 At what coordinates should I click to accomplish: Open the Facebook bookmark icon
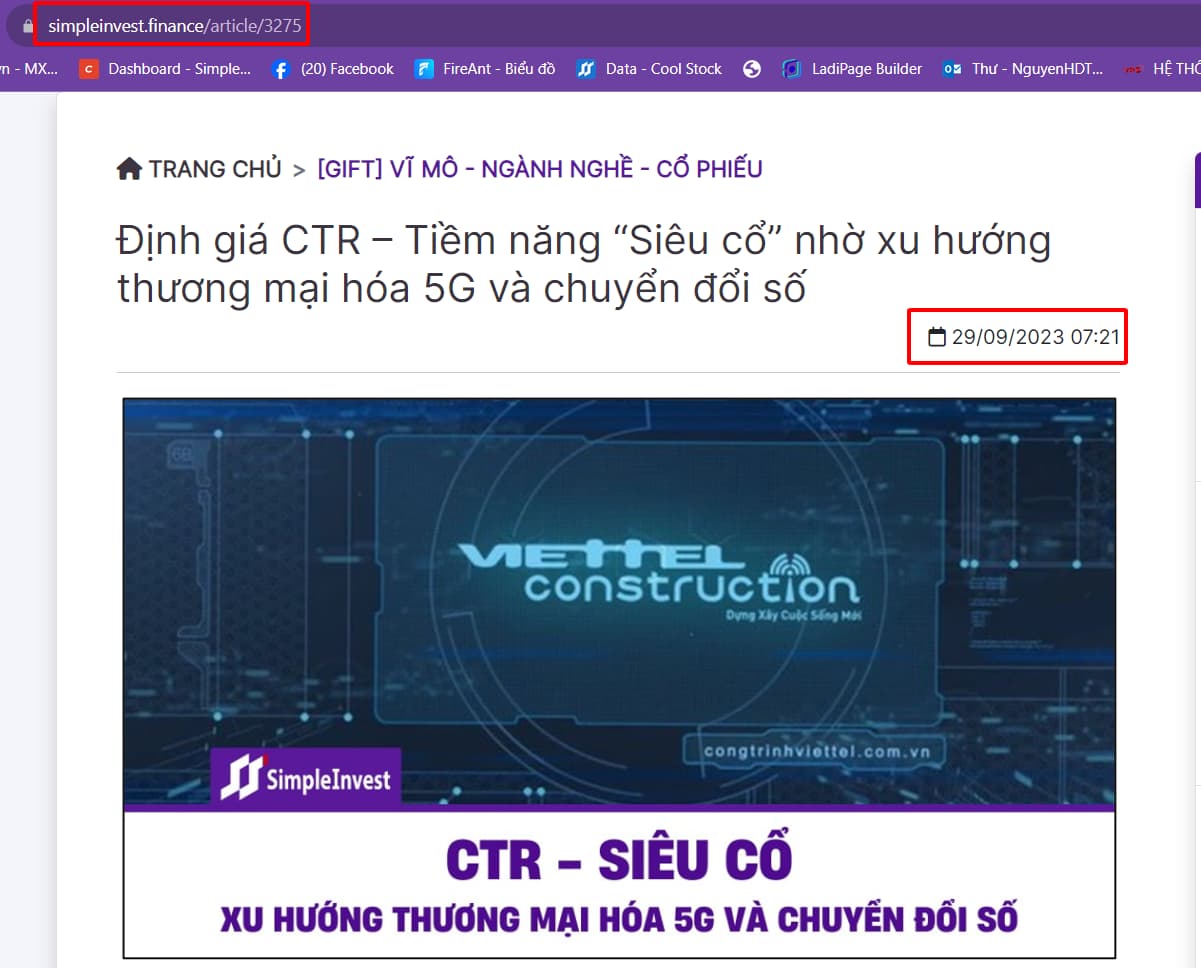[281, 69]
